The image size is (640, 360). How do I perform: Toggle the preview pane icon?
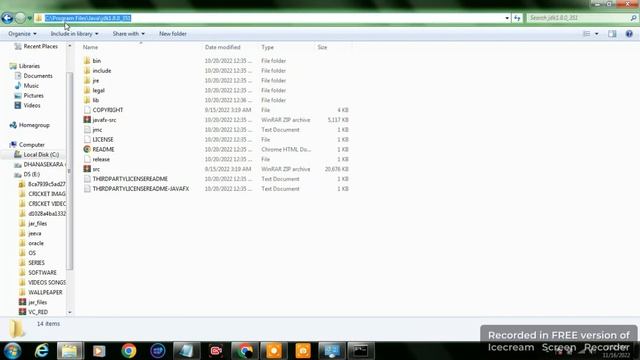[x=612, y=34]
